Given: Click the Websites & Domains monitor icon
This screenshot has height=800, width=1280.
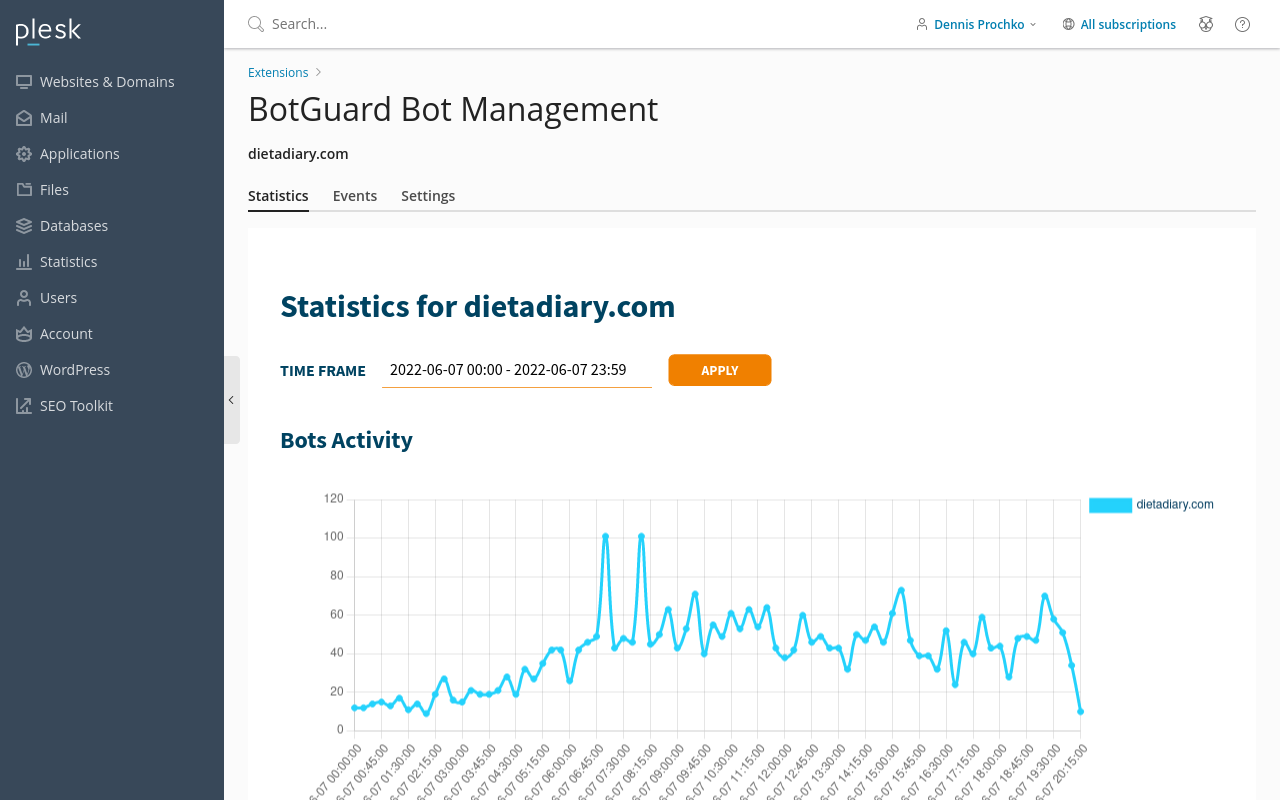Looking at the screenshot, I should pyautogui.click(x=24, y=82).
